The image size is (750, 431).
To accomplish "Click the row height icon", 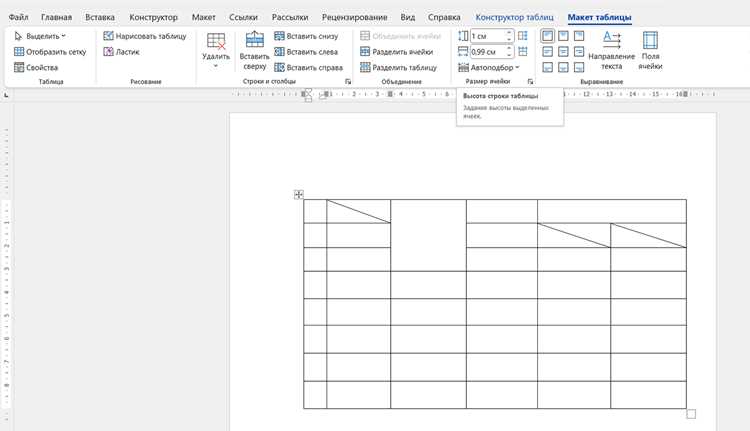I will coord(463,36).
